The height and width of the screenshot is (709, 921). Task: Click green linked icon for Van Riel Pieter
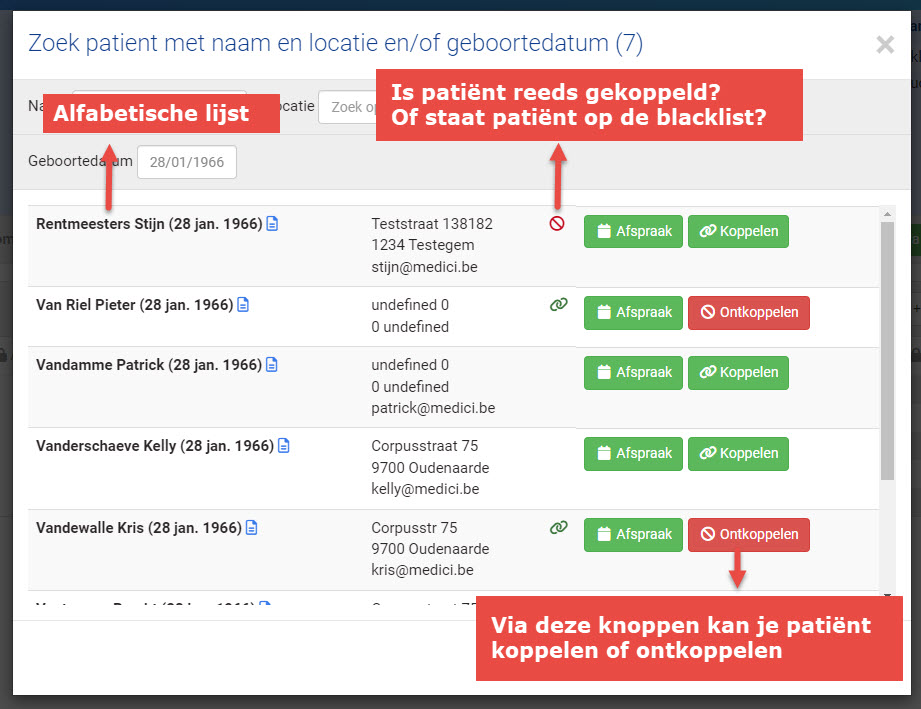[559, 304]
